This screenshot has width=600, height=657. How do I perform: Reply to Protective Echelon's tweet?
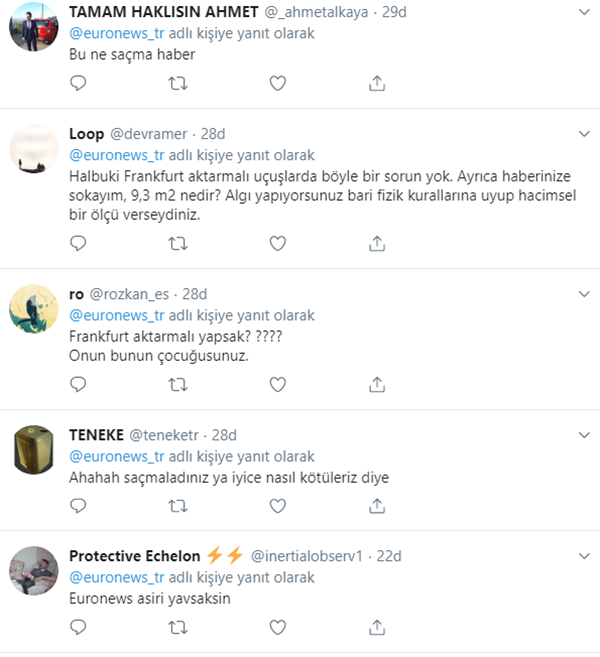pyautogui.click(x=79, y=628)
